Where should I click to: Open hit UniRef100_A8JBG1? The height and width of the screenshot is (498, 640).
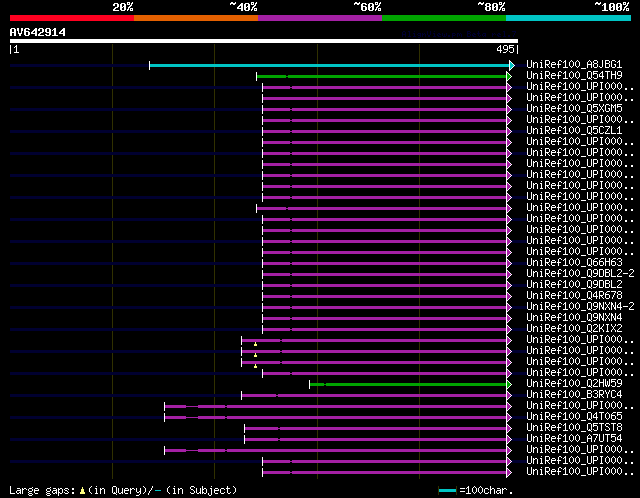[574, 64]
